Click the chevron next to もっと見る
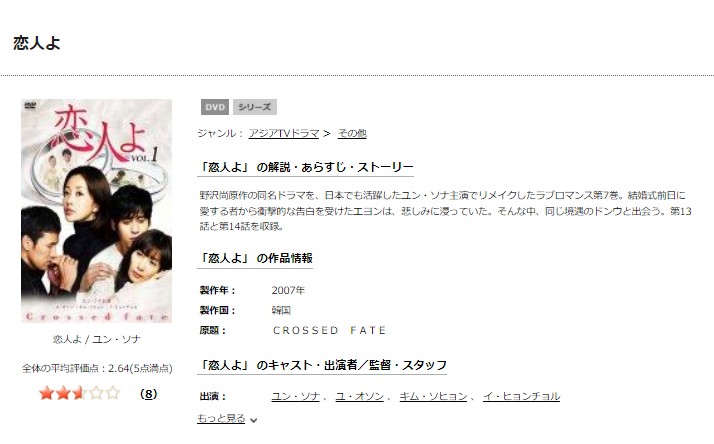 [x=254, y=420]
